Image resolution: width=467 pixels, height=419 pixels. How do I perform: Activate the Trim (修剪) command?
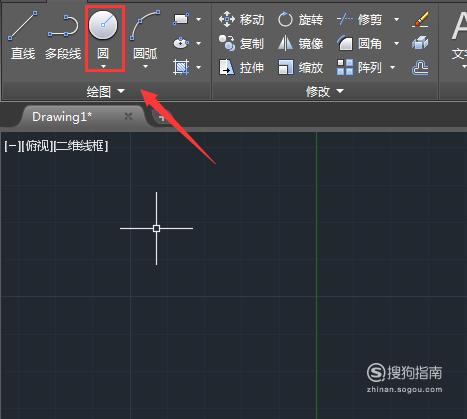click(x=359, y=20)
